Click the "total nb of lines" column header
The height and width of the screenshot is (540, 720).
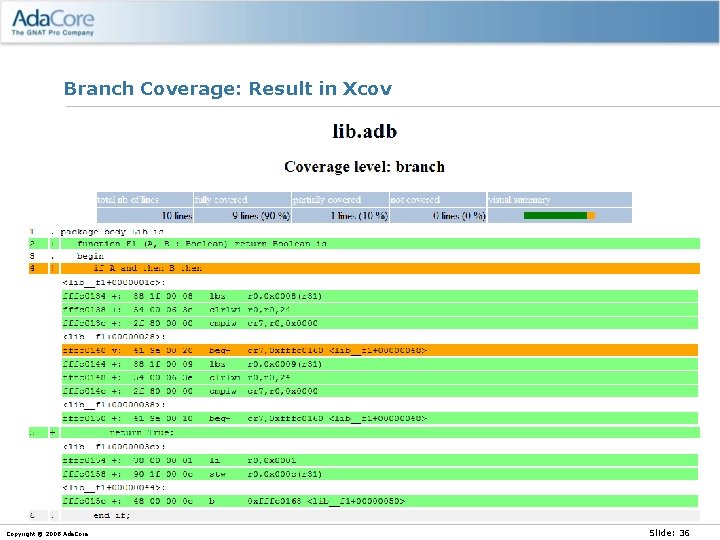145,200
